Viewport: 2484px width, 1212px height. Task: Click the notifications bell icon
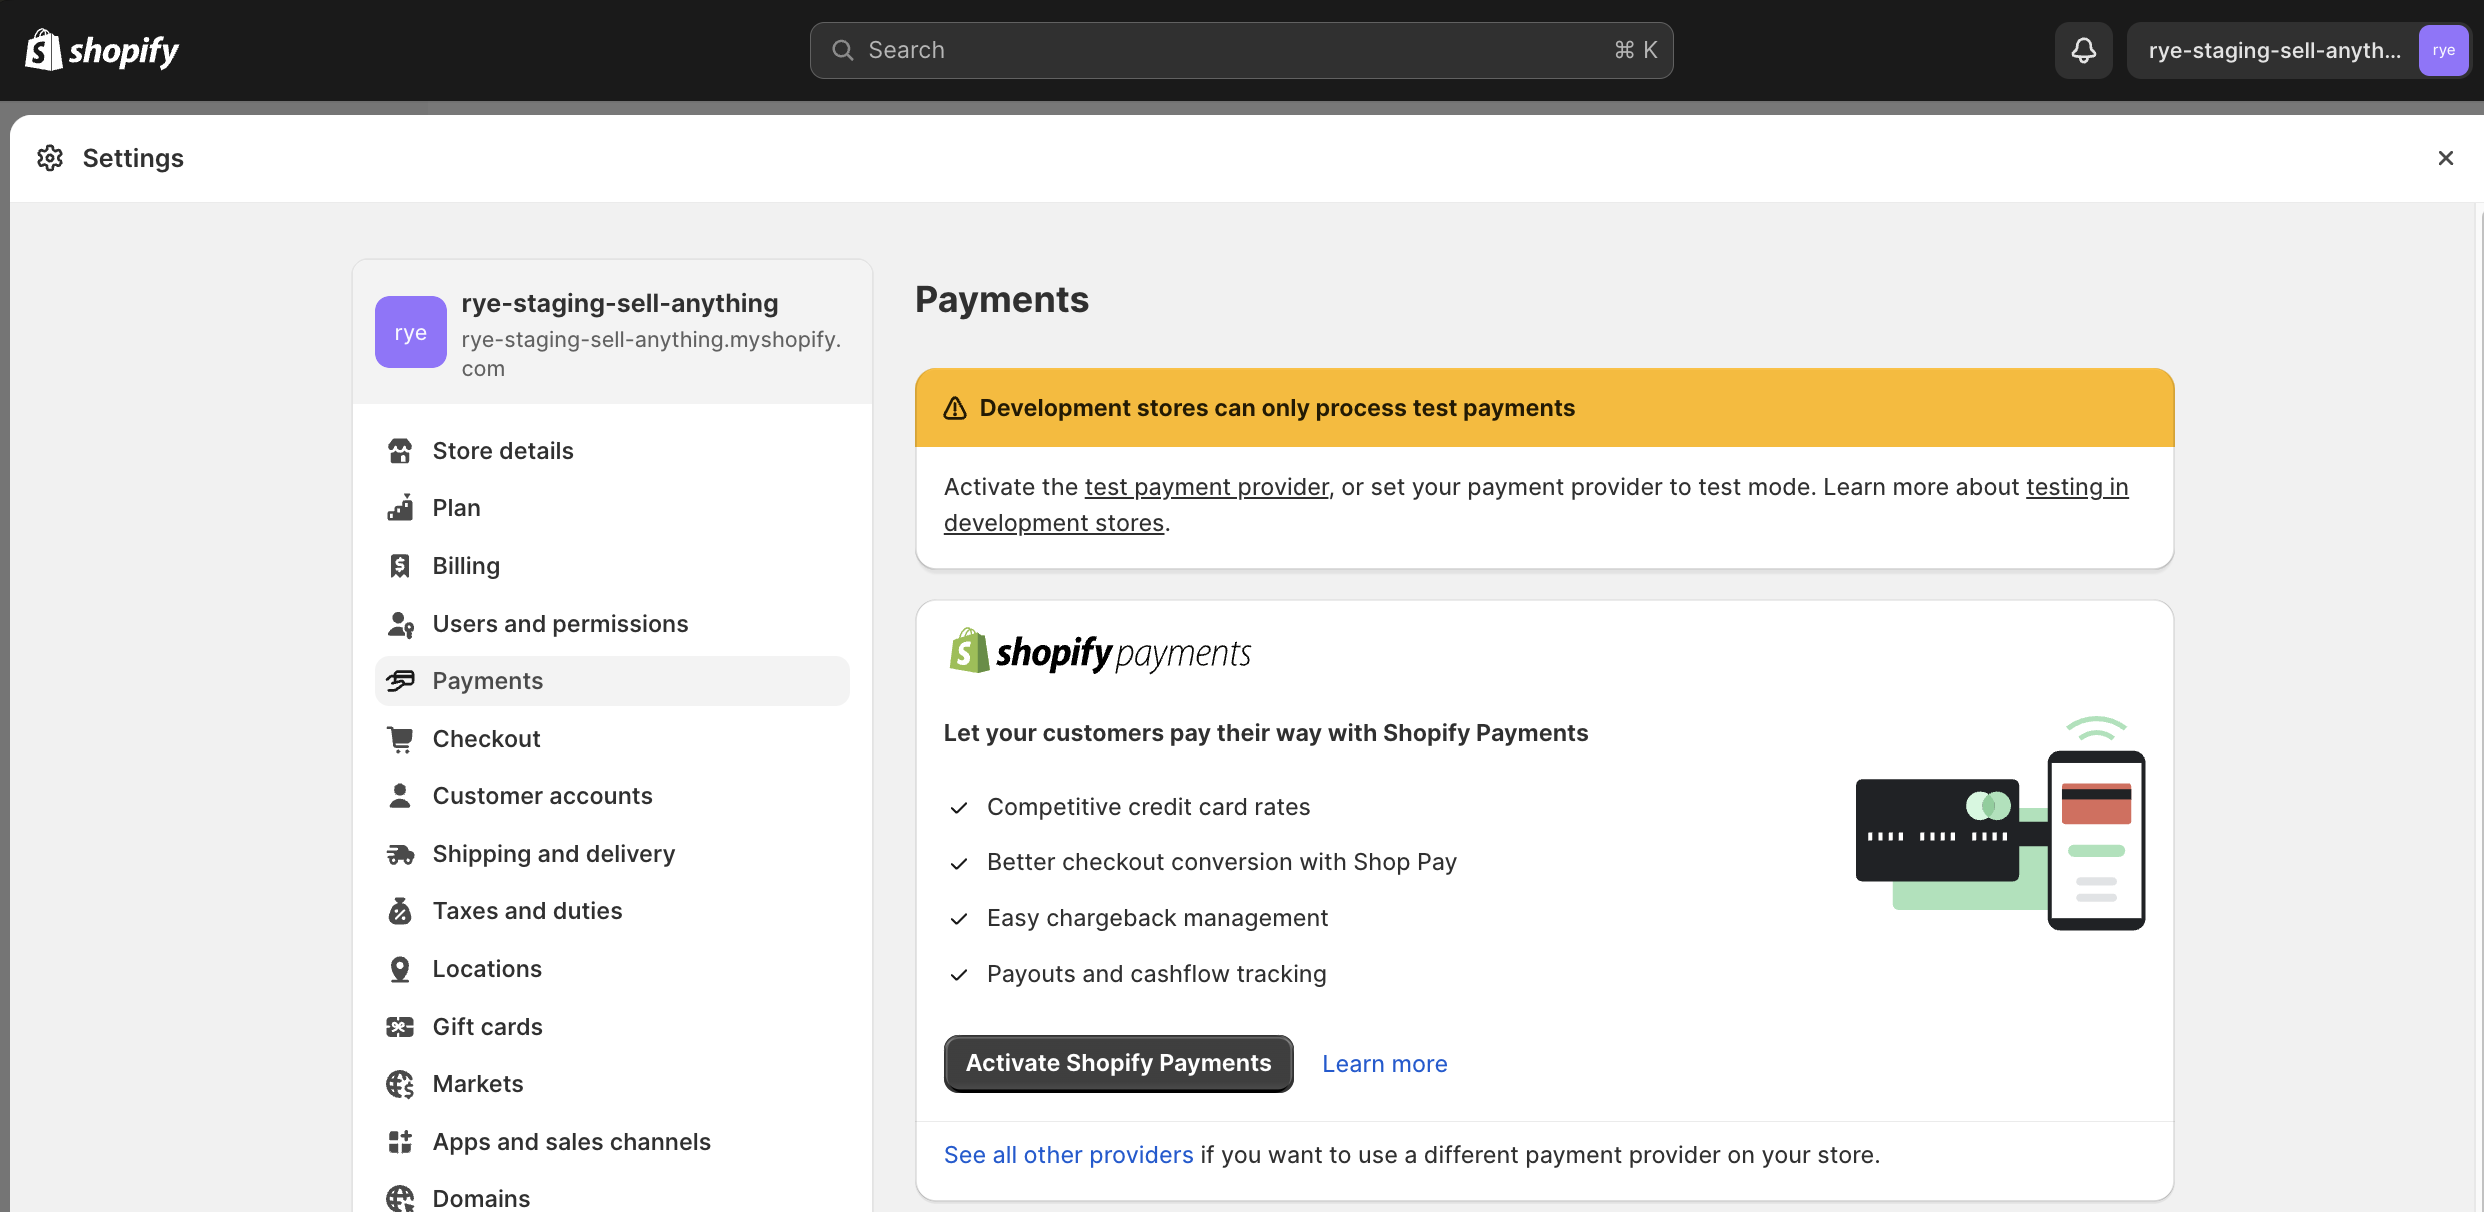point(2083,50)
